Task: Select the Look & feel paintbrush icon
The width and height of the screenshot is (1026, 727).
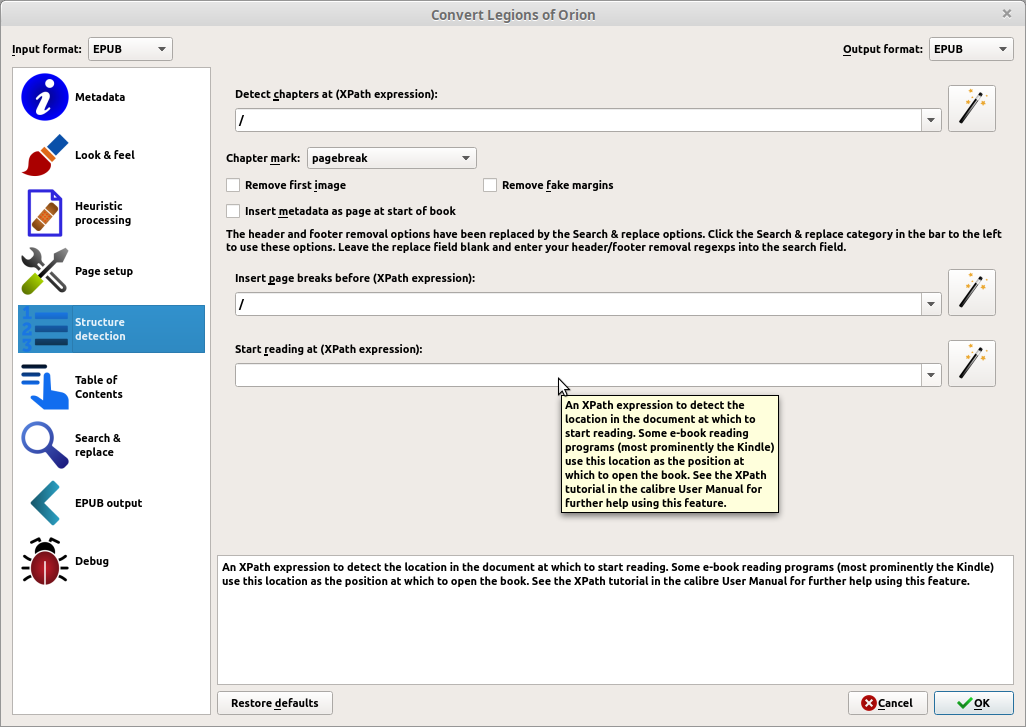Action: click(x=44, y=155)
